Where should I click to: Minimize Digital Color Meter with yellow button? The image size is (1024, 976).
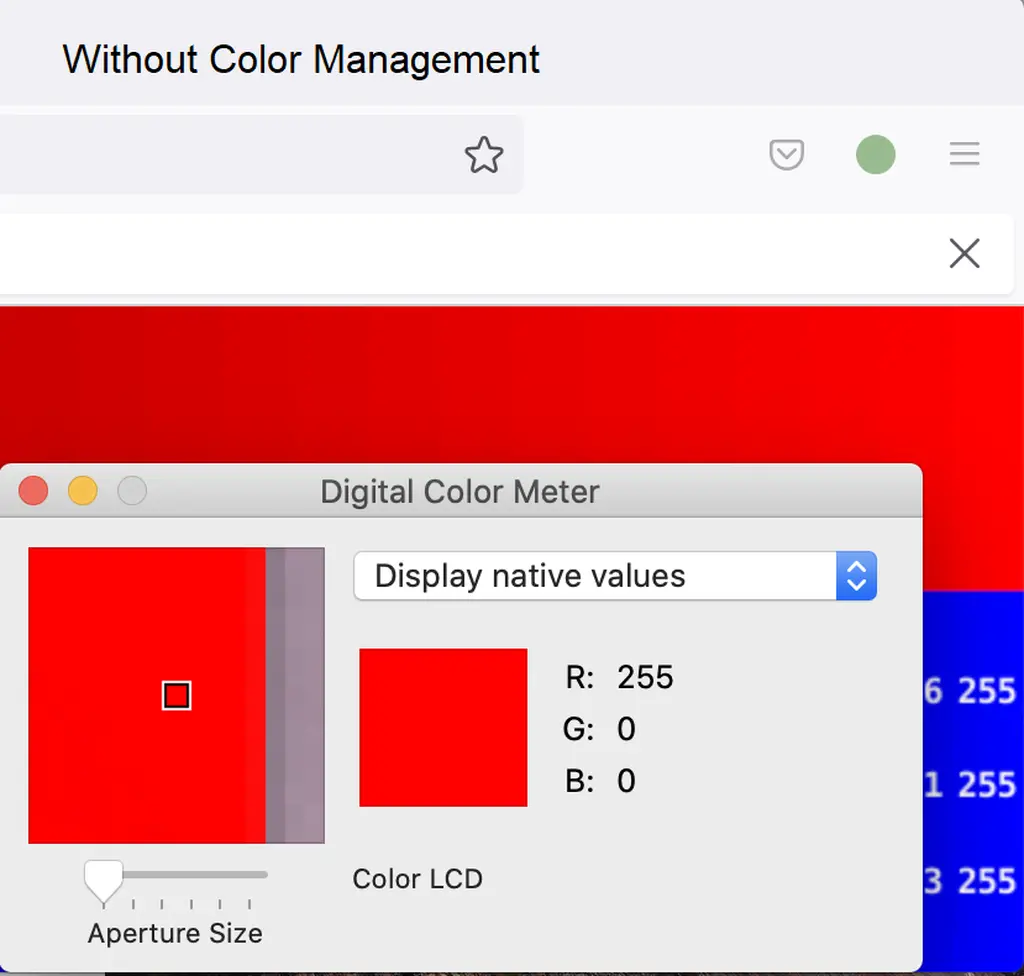click(x=83, y=491)
